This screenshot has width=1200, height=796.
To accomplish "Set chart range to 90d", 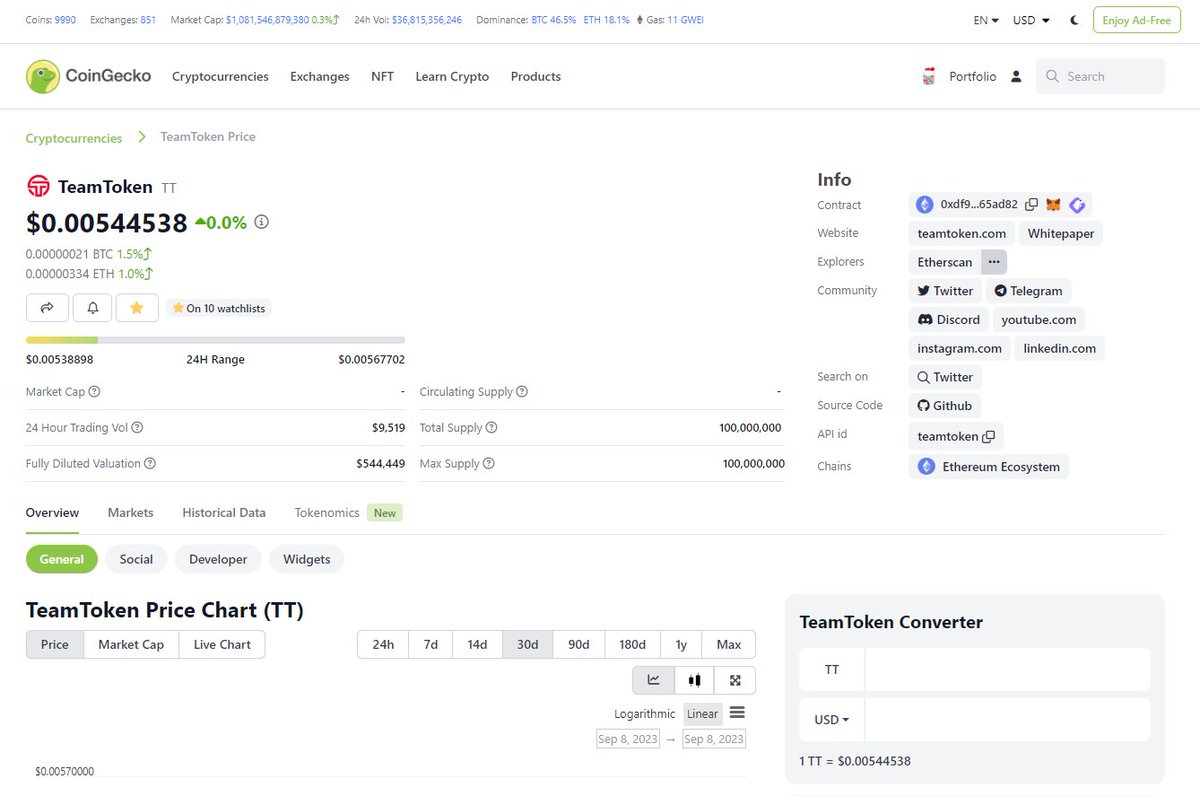I will (579, 645).
